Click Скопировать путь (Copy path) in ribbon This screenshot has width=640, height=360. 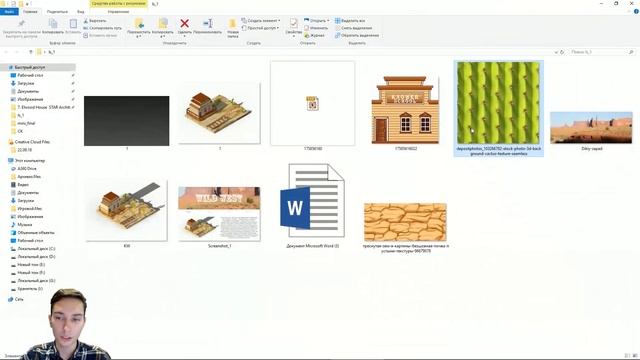(x=102, y=28)
